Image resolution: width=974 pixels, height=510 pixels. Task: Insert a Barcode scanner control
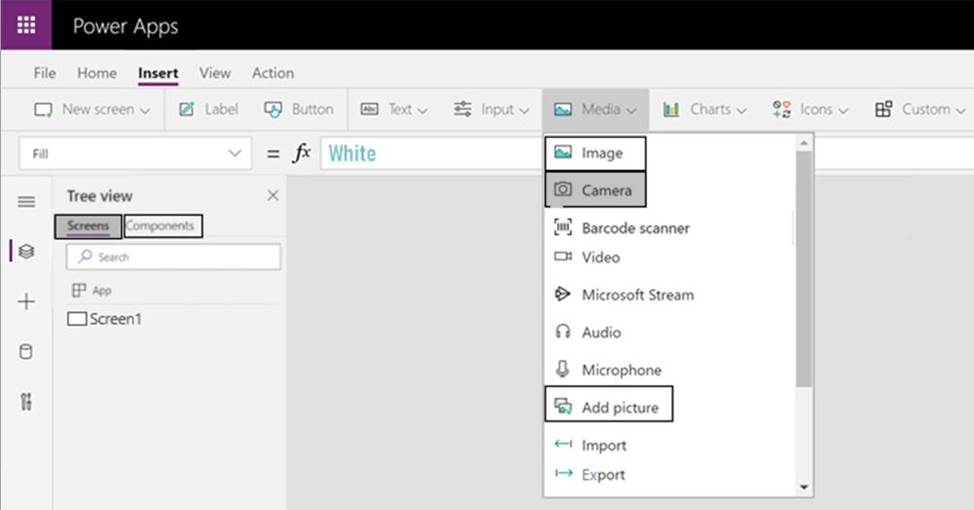point(634,228)
